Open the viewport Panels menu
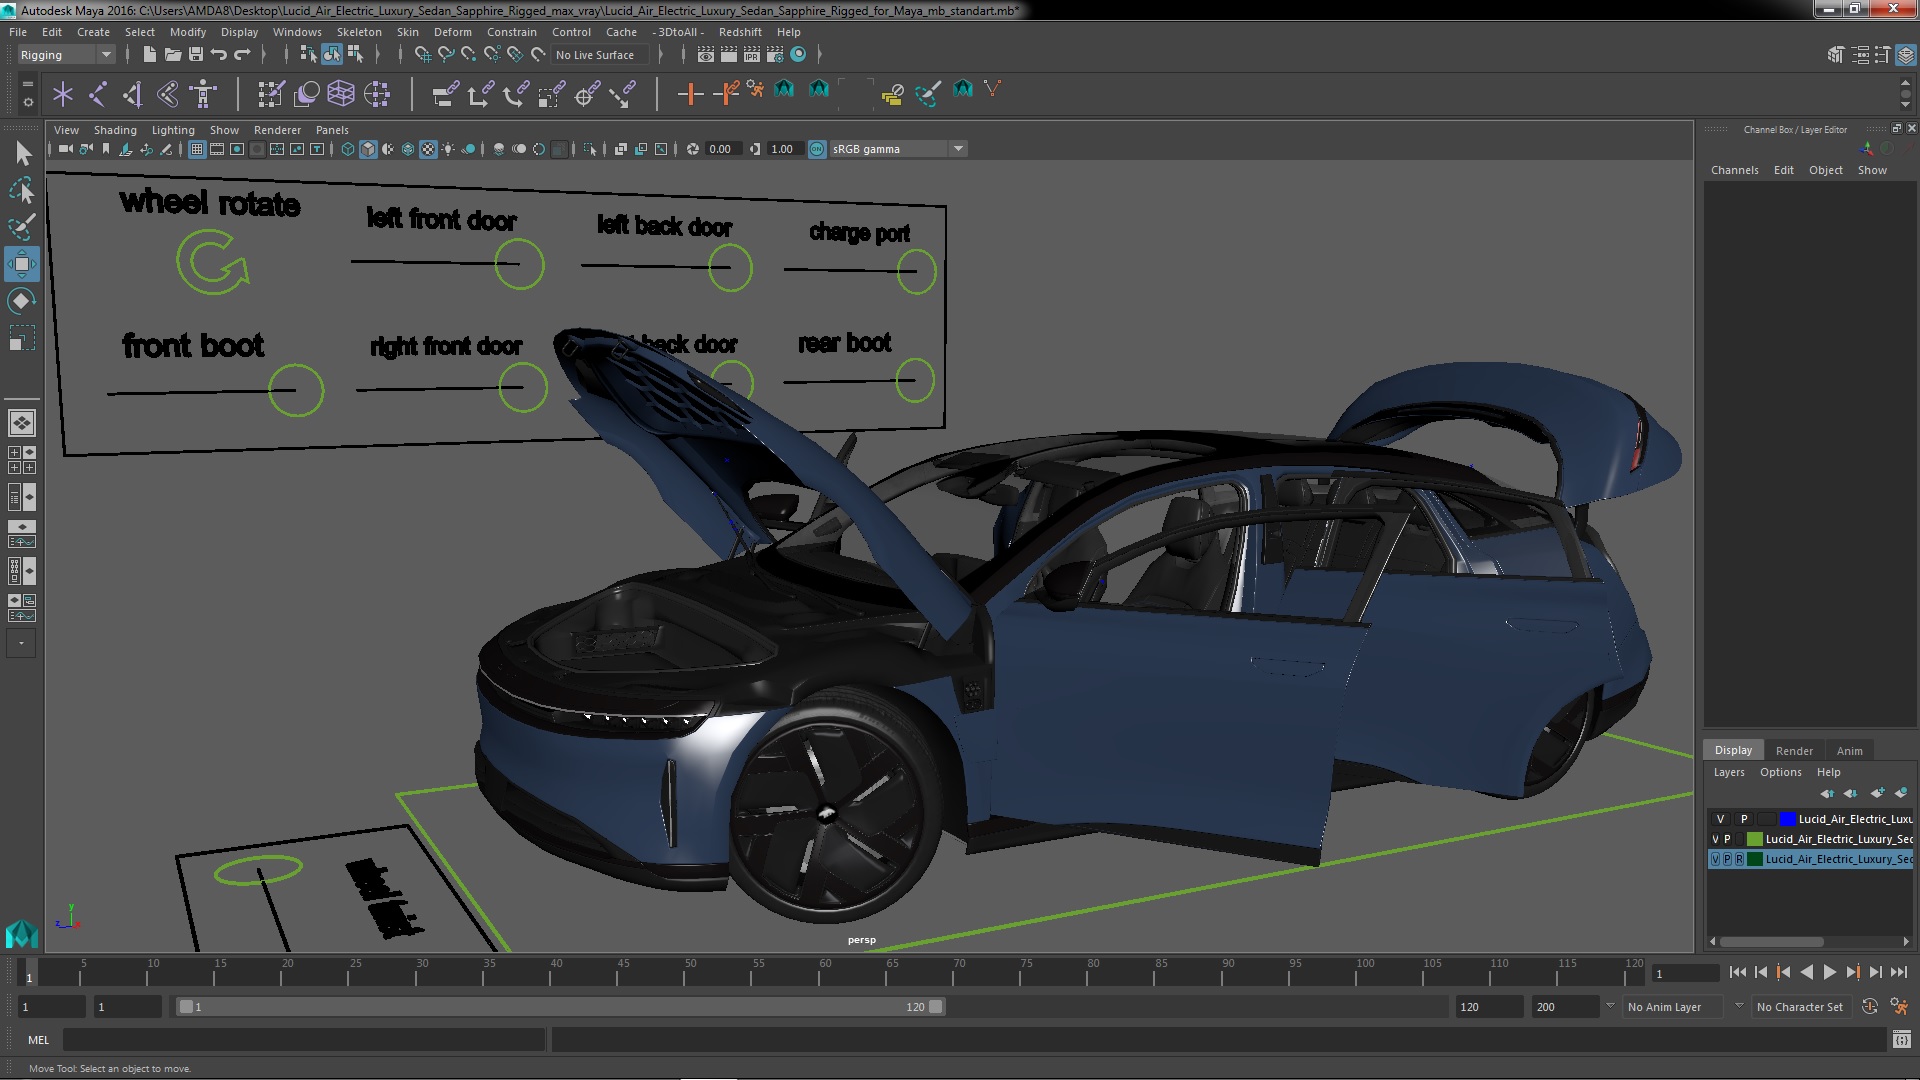Image resolution: width=1920 pixels, height=1080 pixels. (x=332, y=130)
